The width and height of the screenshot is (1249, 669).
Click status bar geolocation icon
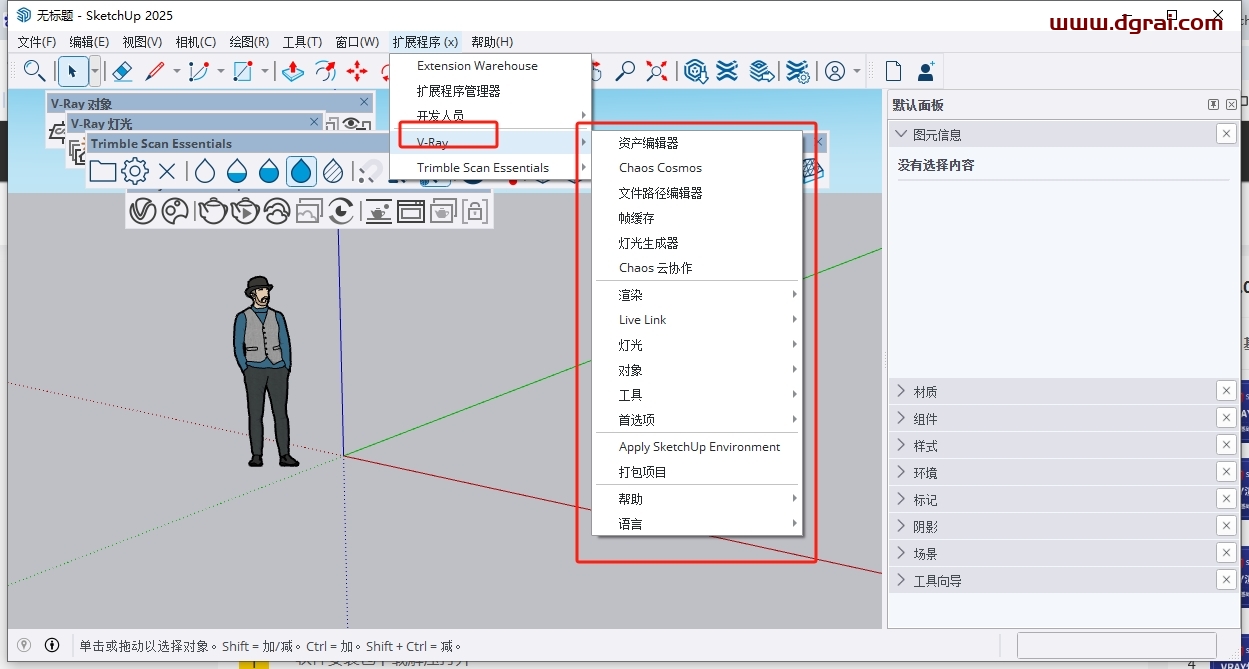pos(24,645)
